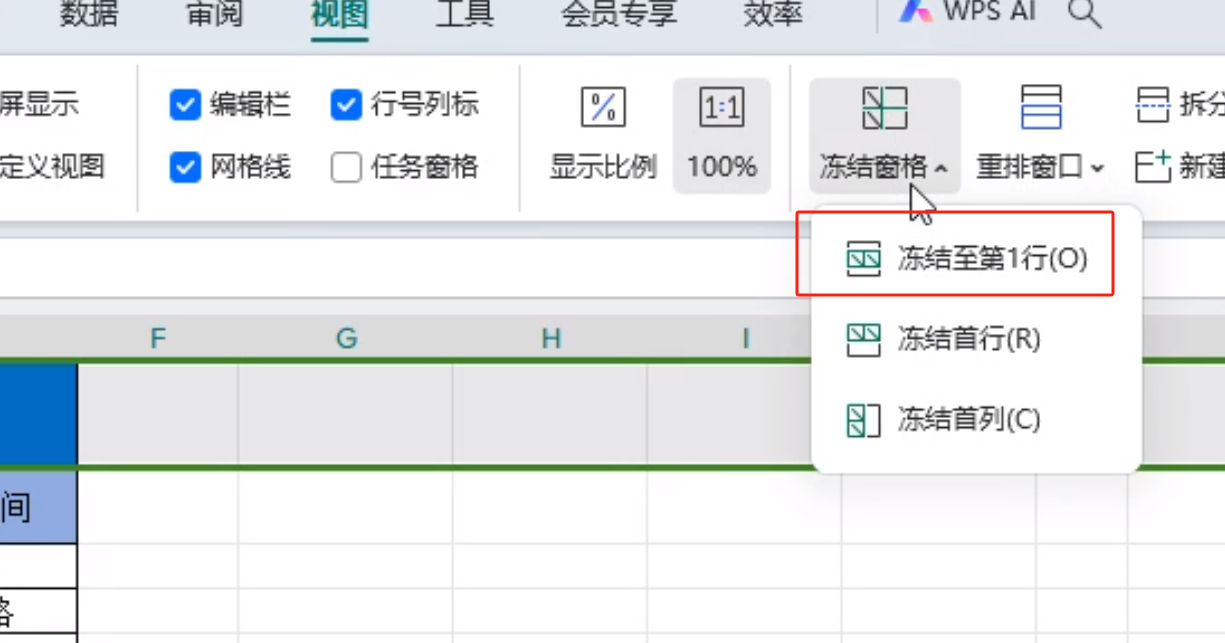The image size is (1225, 643).
Task: Open the 效率 tab
Action: point(774,14)
